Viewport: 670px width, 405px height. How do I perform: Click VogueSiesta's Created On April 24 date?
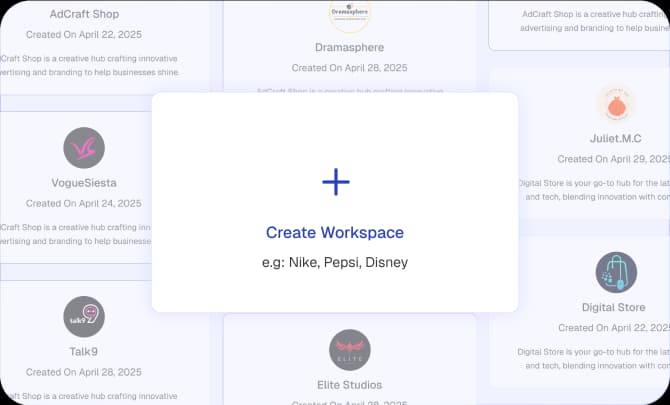point(84,203)
